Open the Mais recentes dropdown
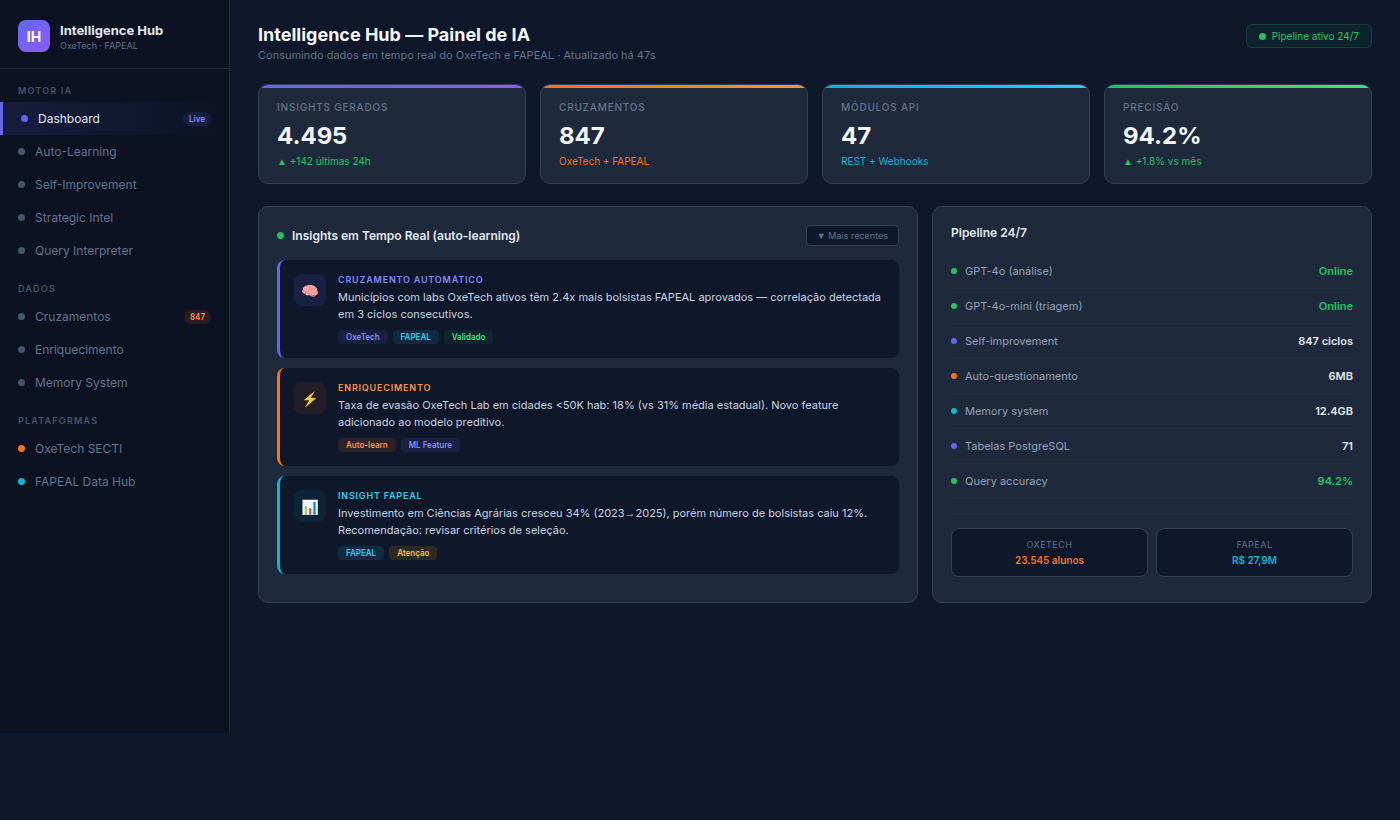Screen dimensions: 1400x820 point(852,235)
